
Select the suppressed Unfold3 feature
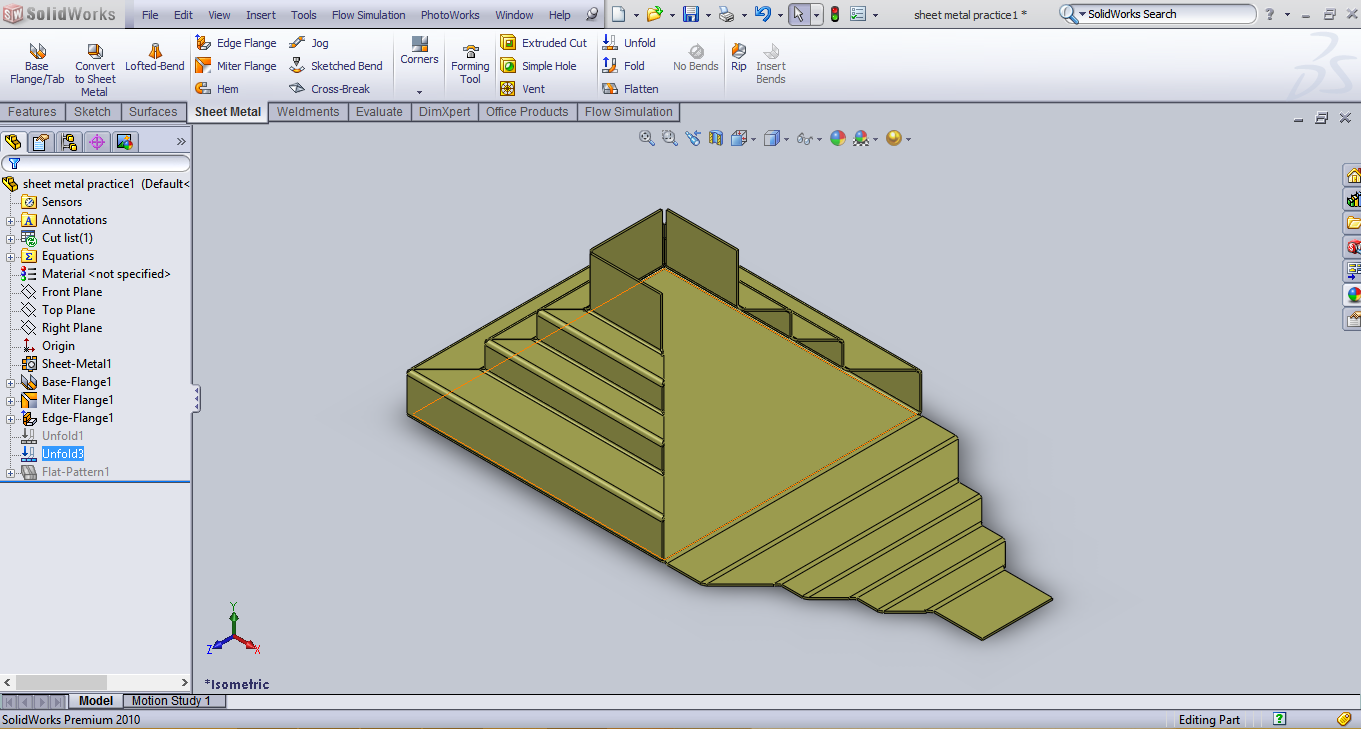[x=60, y=453]
